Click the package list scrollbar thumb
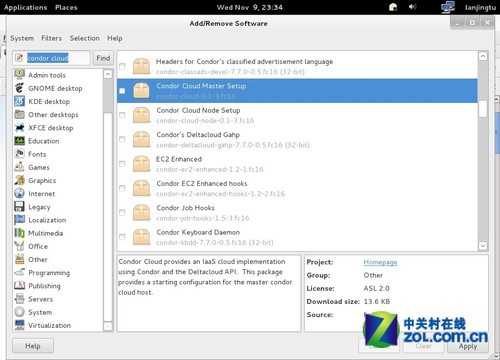This screenshot has height=360, width=500. [482, 109]
